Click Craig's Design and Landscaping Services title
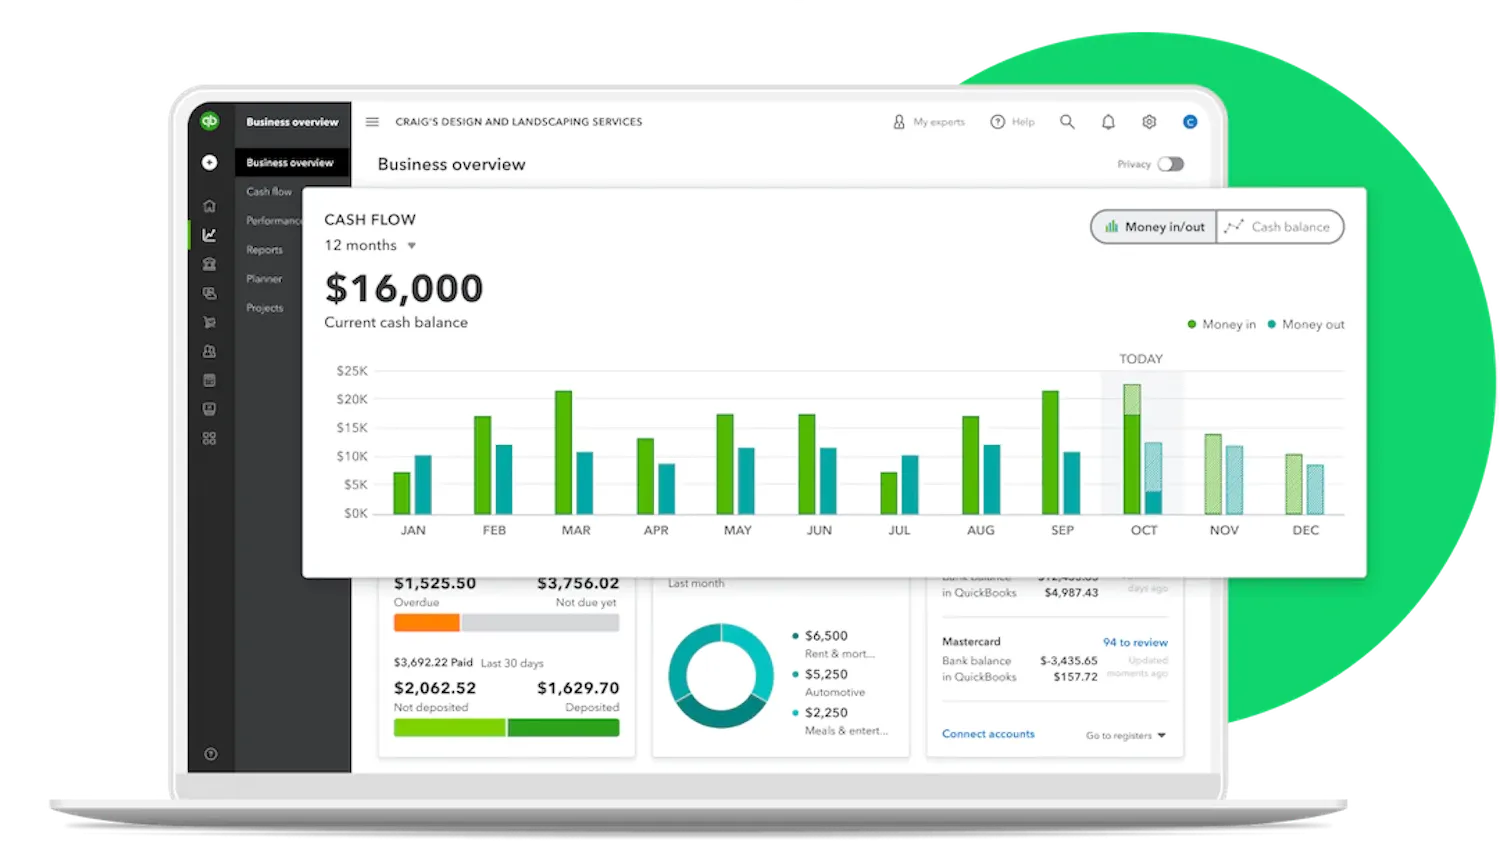 [519, 122]
